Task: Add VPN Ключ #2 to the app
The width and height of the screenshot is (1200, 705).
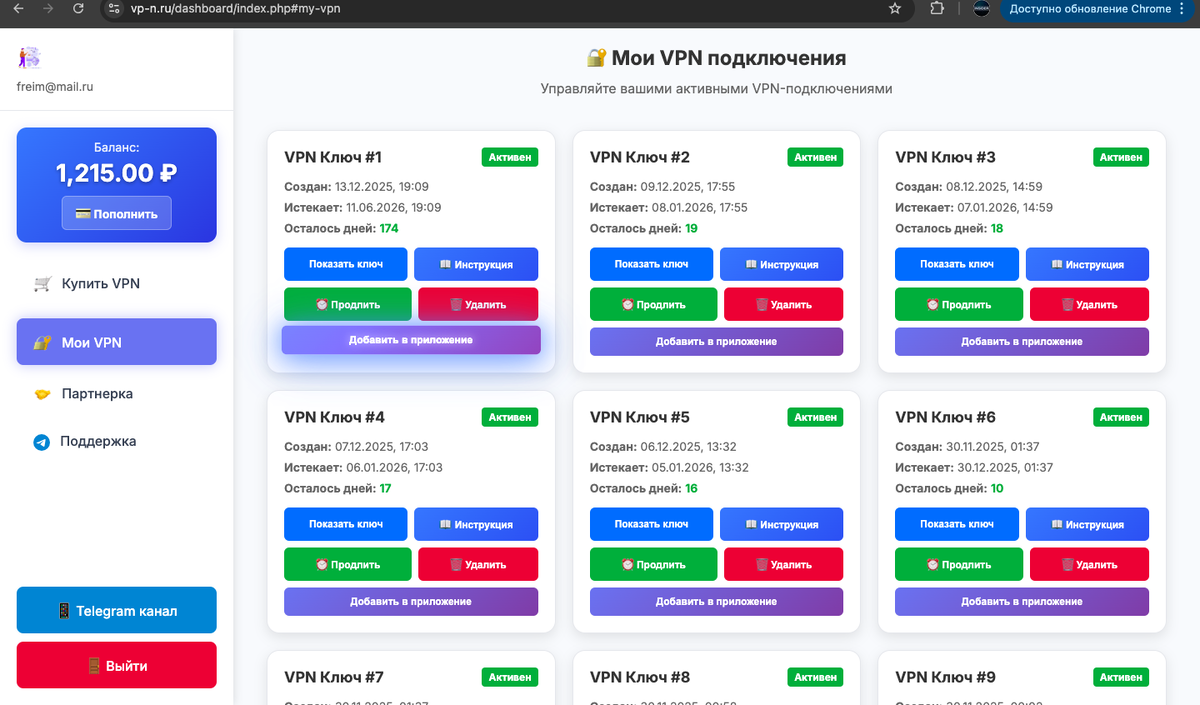Action: pos(717,341)
